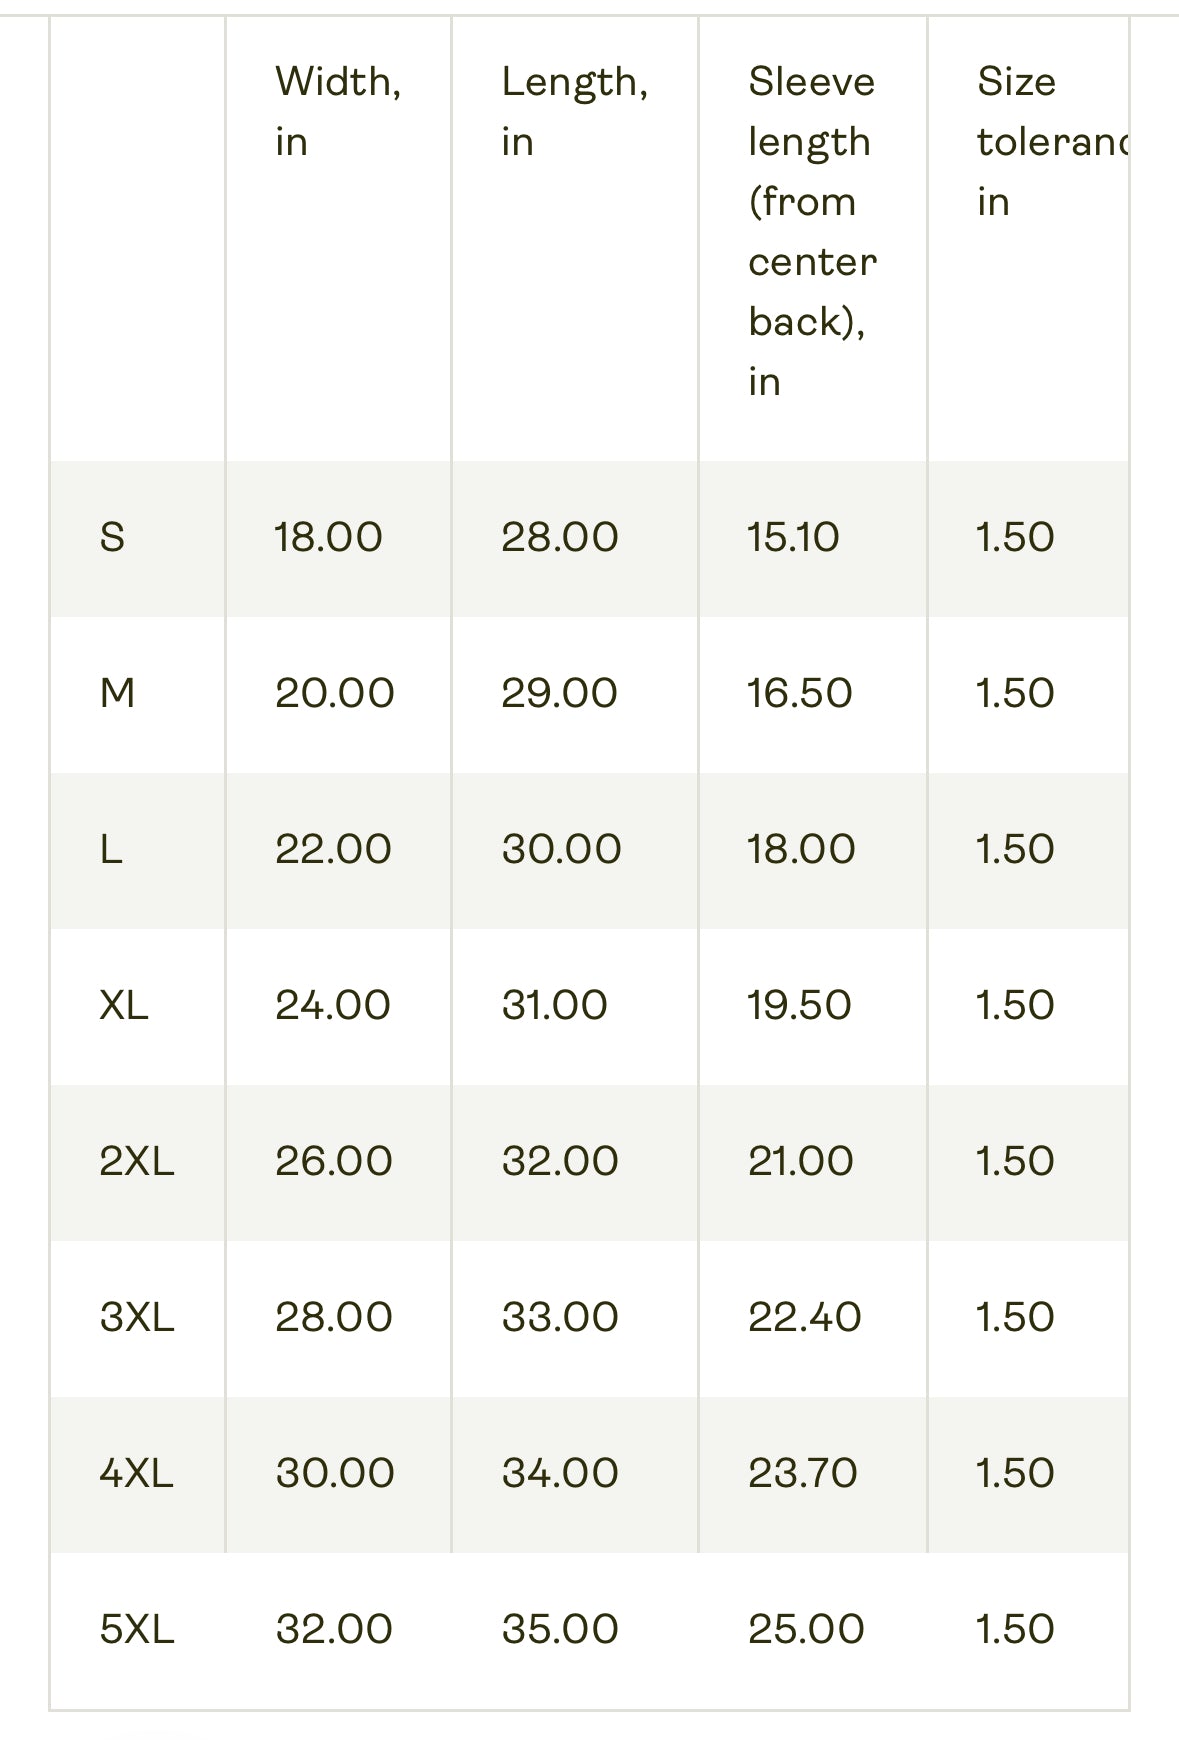The image size is (1179, 1740).
Task: Click the Width column header
Action: point(337,111)
